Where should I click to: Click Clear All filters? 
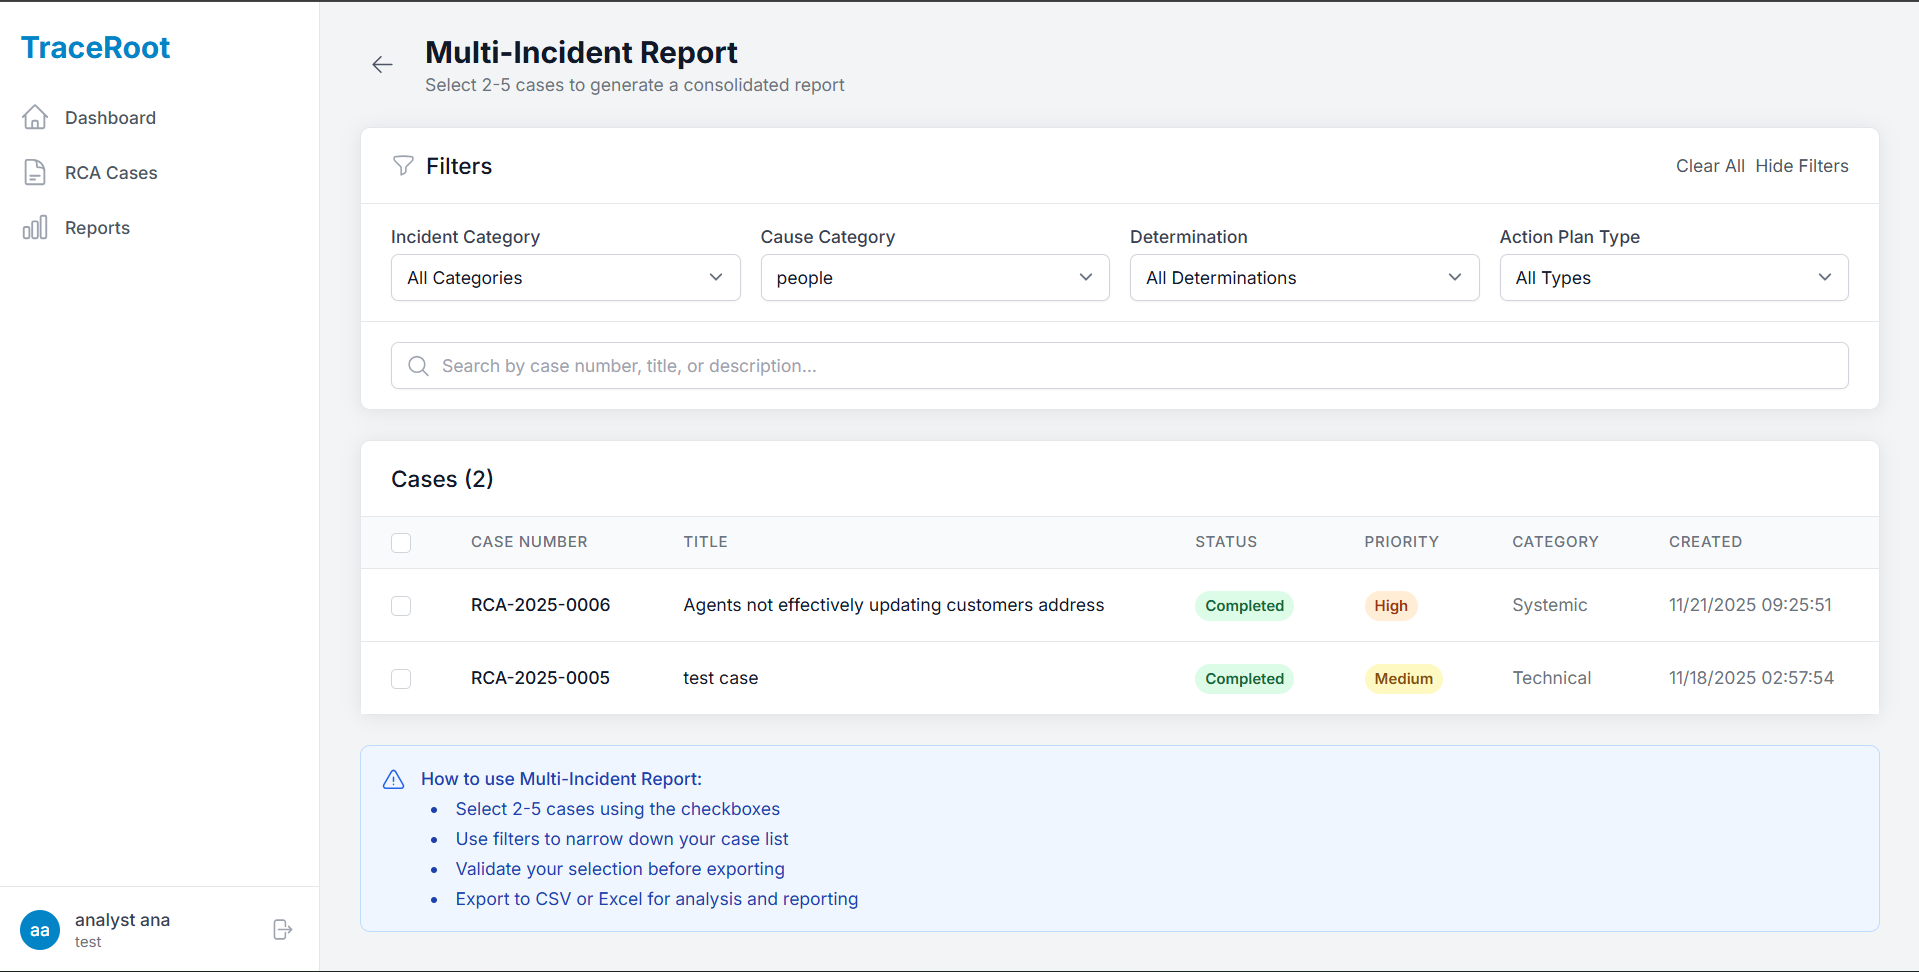click(1709, 166)
